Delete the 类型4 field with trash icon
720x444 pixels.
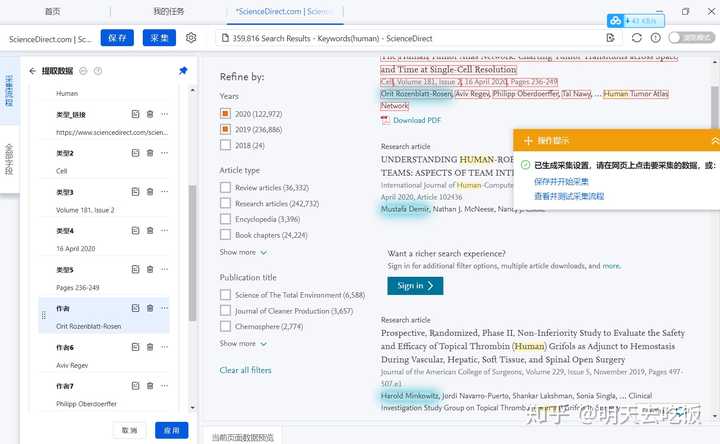[x=150, y=230]
